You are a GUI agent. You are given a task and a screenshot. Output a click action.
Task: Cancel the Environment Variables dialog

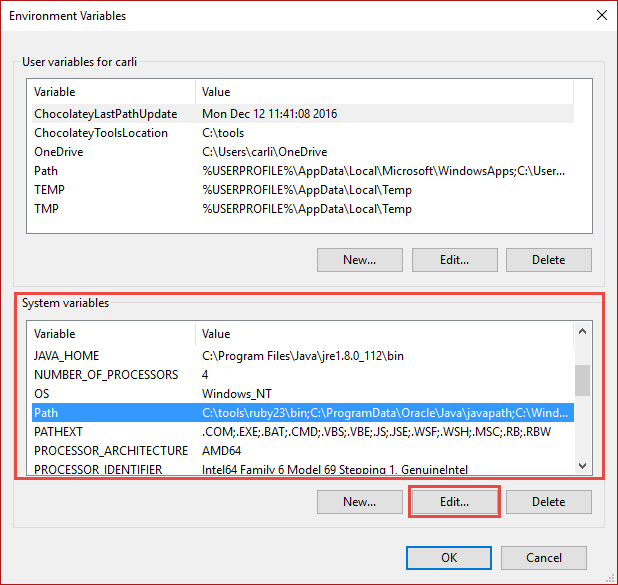(544, 557)
